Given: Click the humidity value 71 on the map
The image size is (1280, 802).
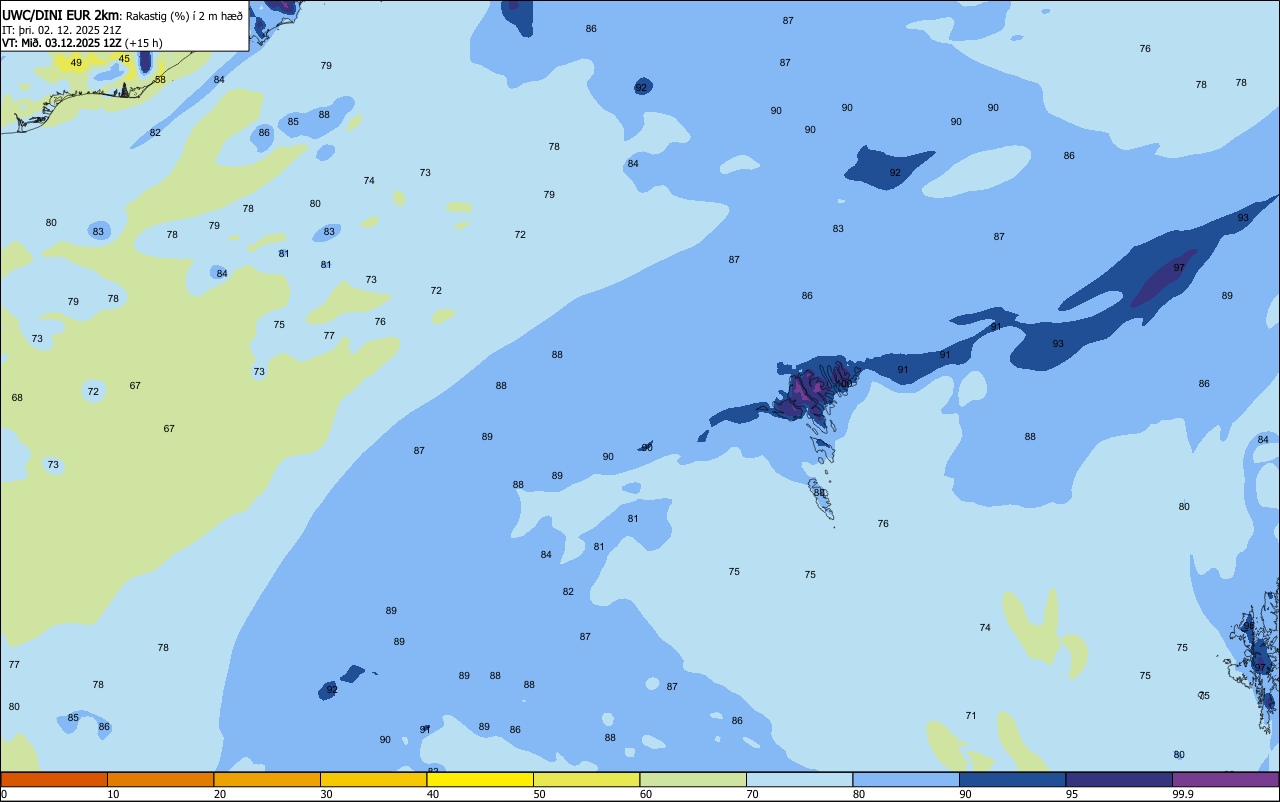Looking at the screenshot, I should tap(971, 716).
